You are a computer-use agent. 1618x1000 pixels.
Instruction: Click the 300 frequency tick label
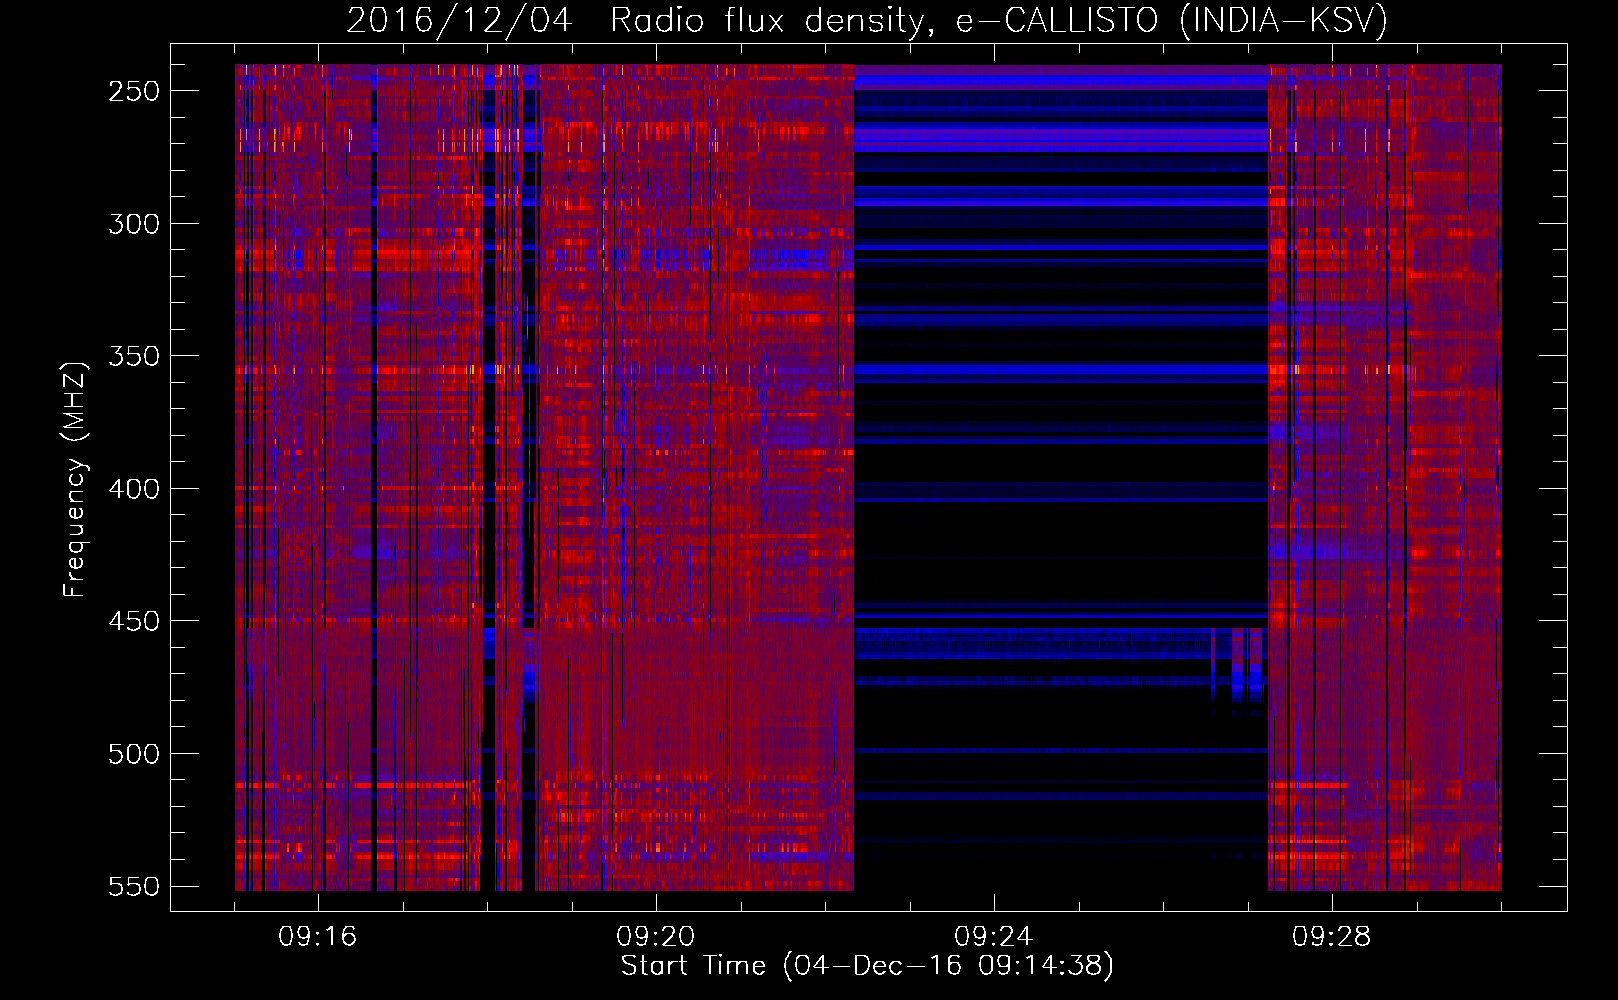134,224
